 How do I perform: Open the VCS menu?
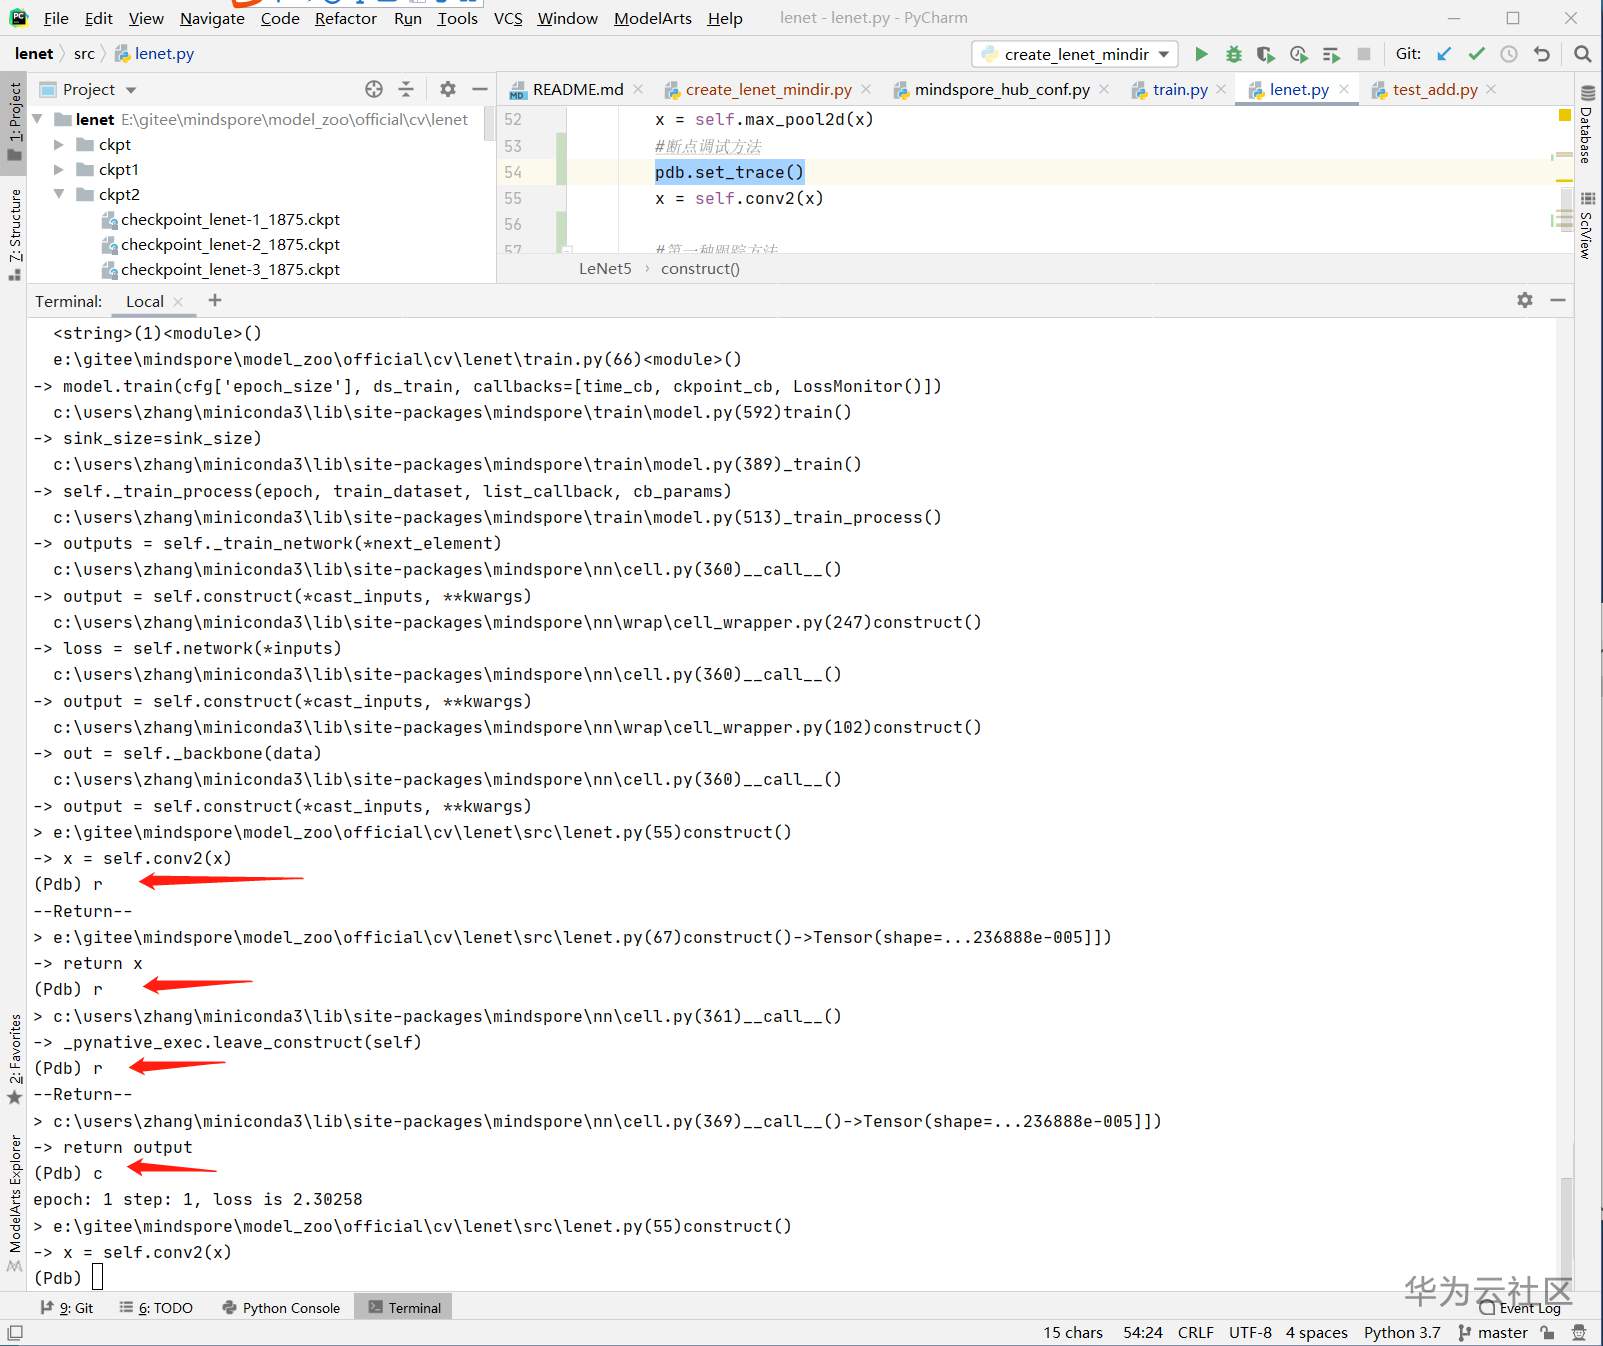pos(508,18)
